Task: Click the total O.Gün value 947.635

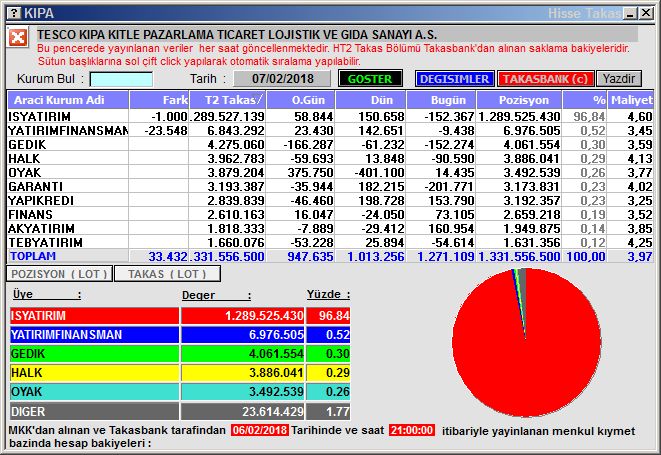Action: pos(310,256)
